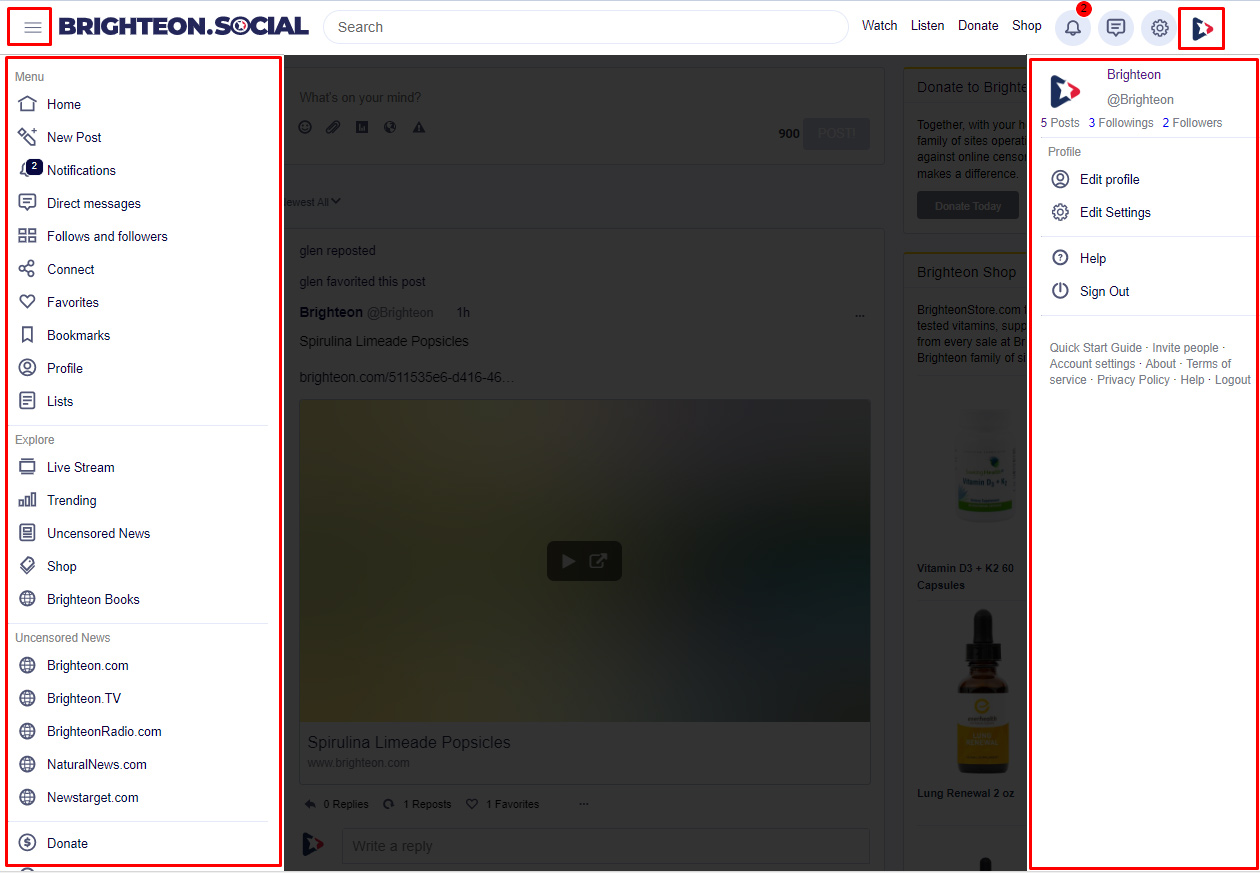Screen dimensions: 1260x873
Task: Open the Brighteon profile avatar menu
Action: tap(1202, 28)
